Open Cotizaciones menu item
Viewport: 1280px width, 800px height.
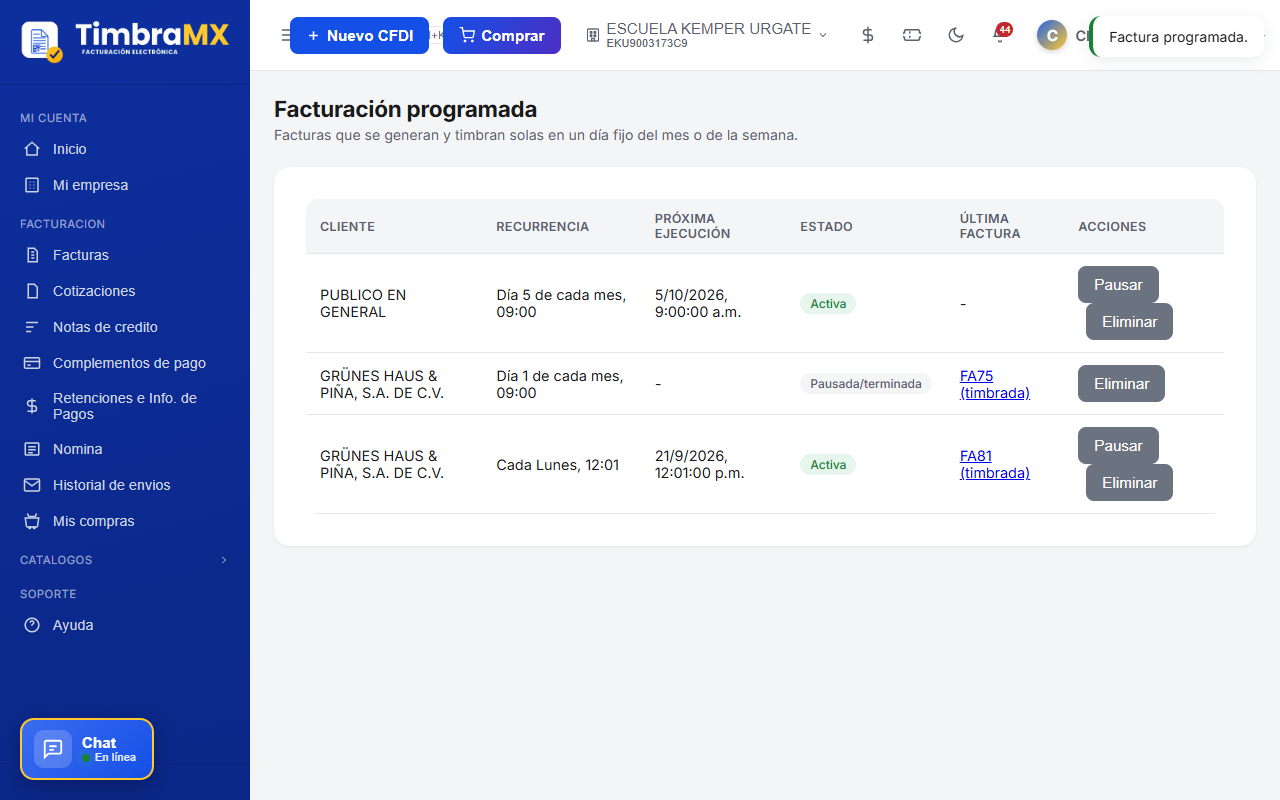click(125, 291)
